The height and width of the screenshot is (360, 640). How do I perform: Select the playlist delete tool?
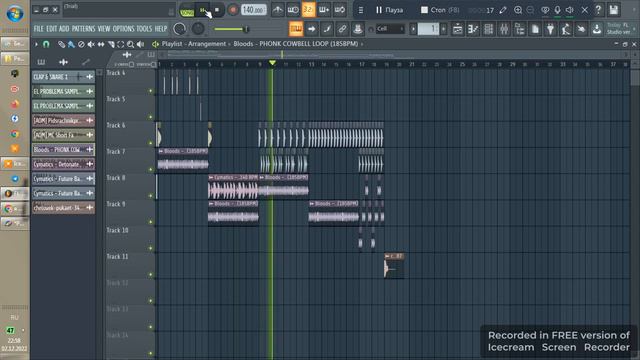click(81, 44)
